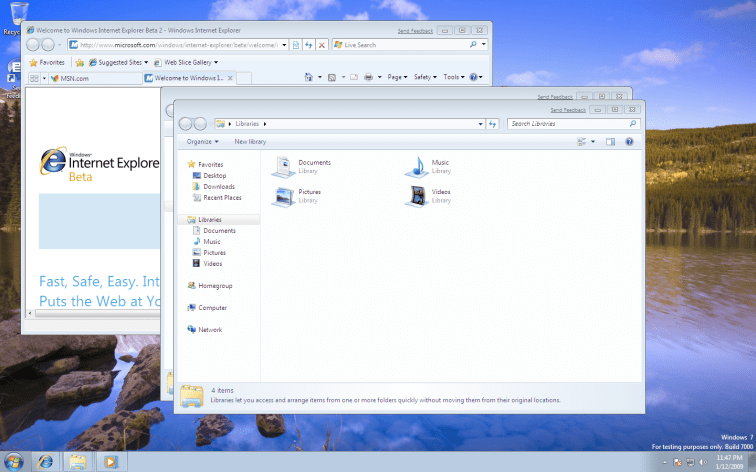The image size is (756, 472).
Task: Click the Add to Favorites Bar star icon
Action: [x=80, y=63]
